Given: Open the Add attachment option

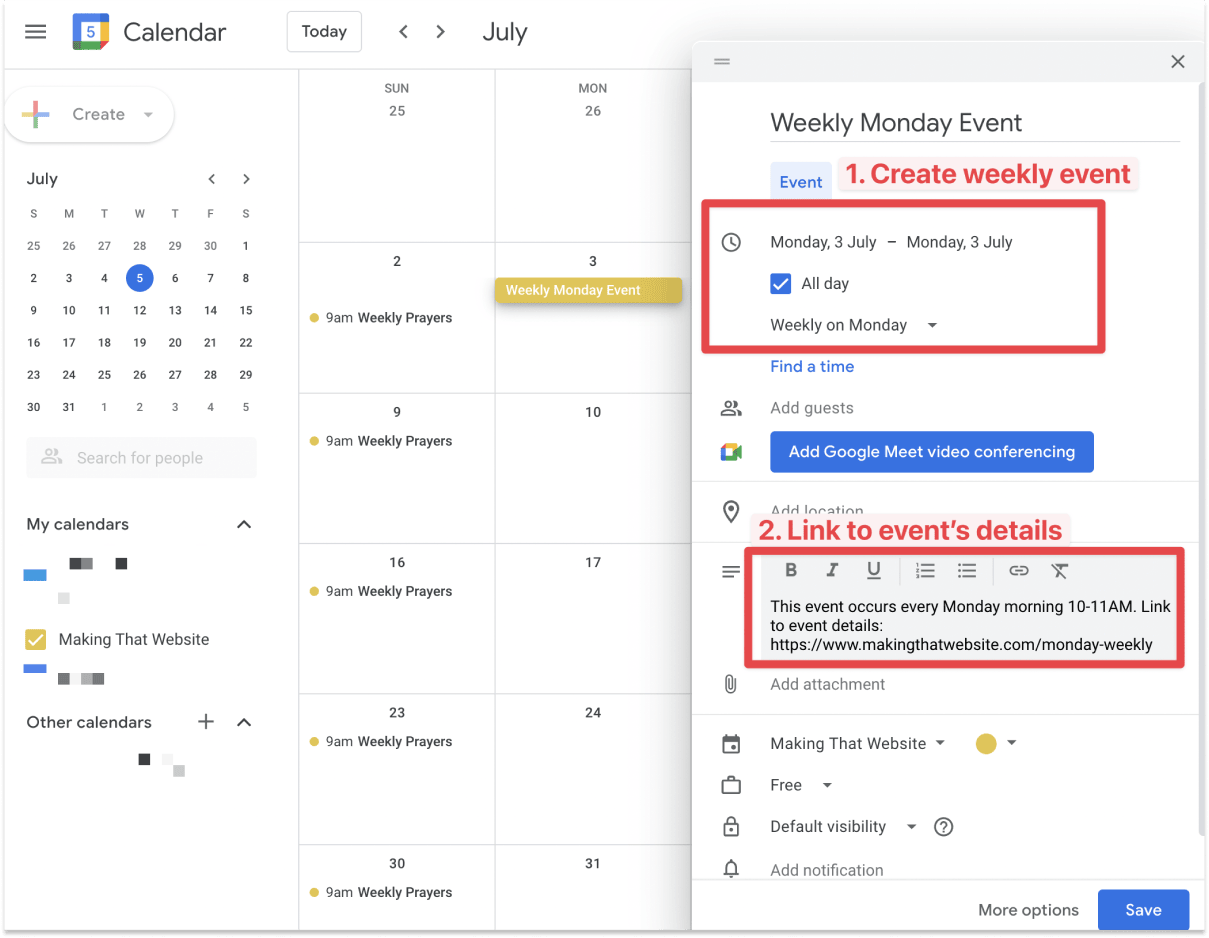Looking at the screenshot, I should pos(827,684).
